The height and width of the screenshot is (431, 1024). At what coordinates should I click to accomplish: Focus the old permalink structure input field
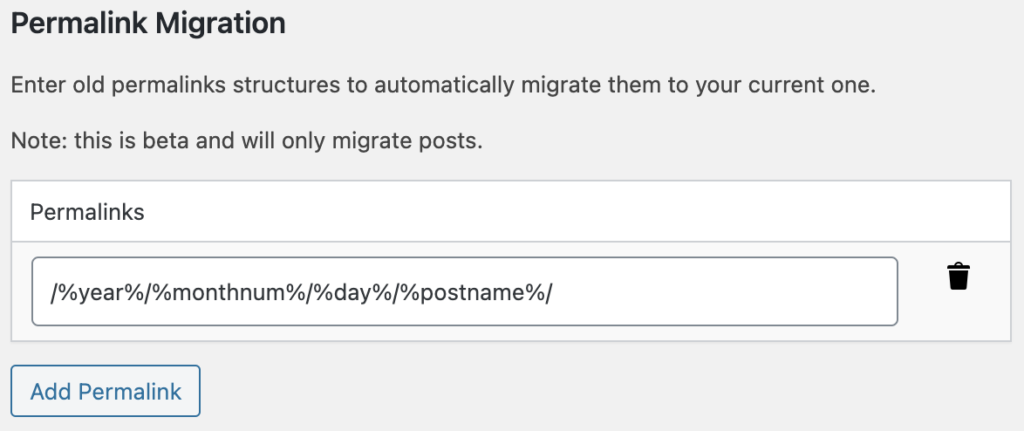tap(464, 292)
